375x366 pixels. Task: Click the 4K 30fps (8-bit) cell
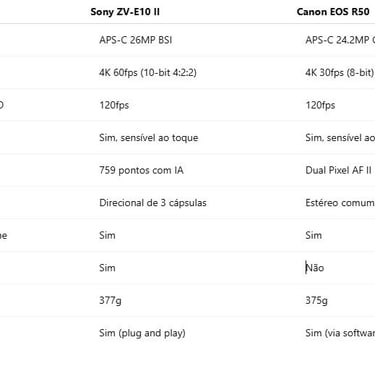340,73
